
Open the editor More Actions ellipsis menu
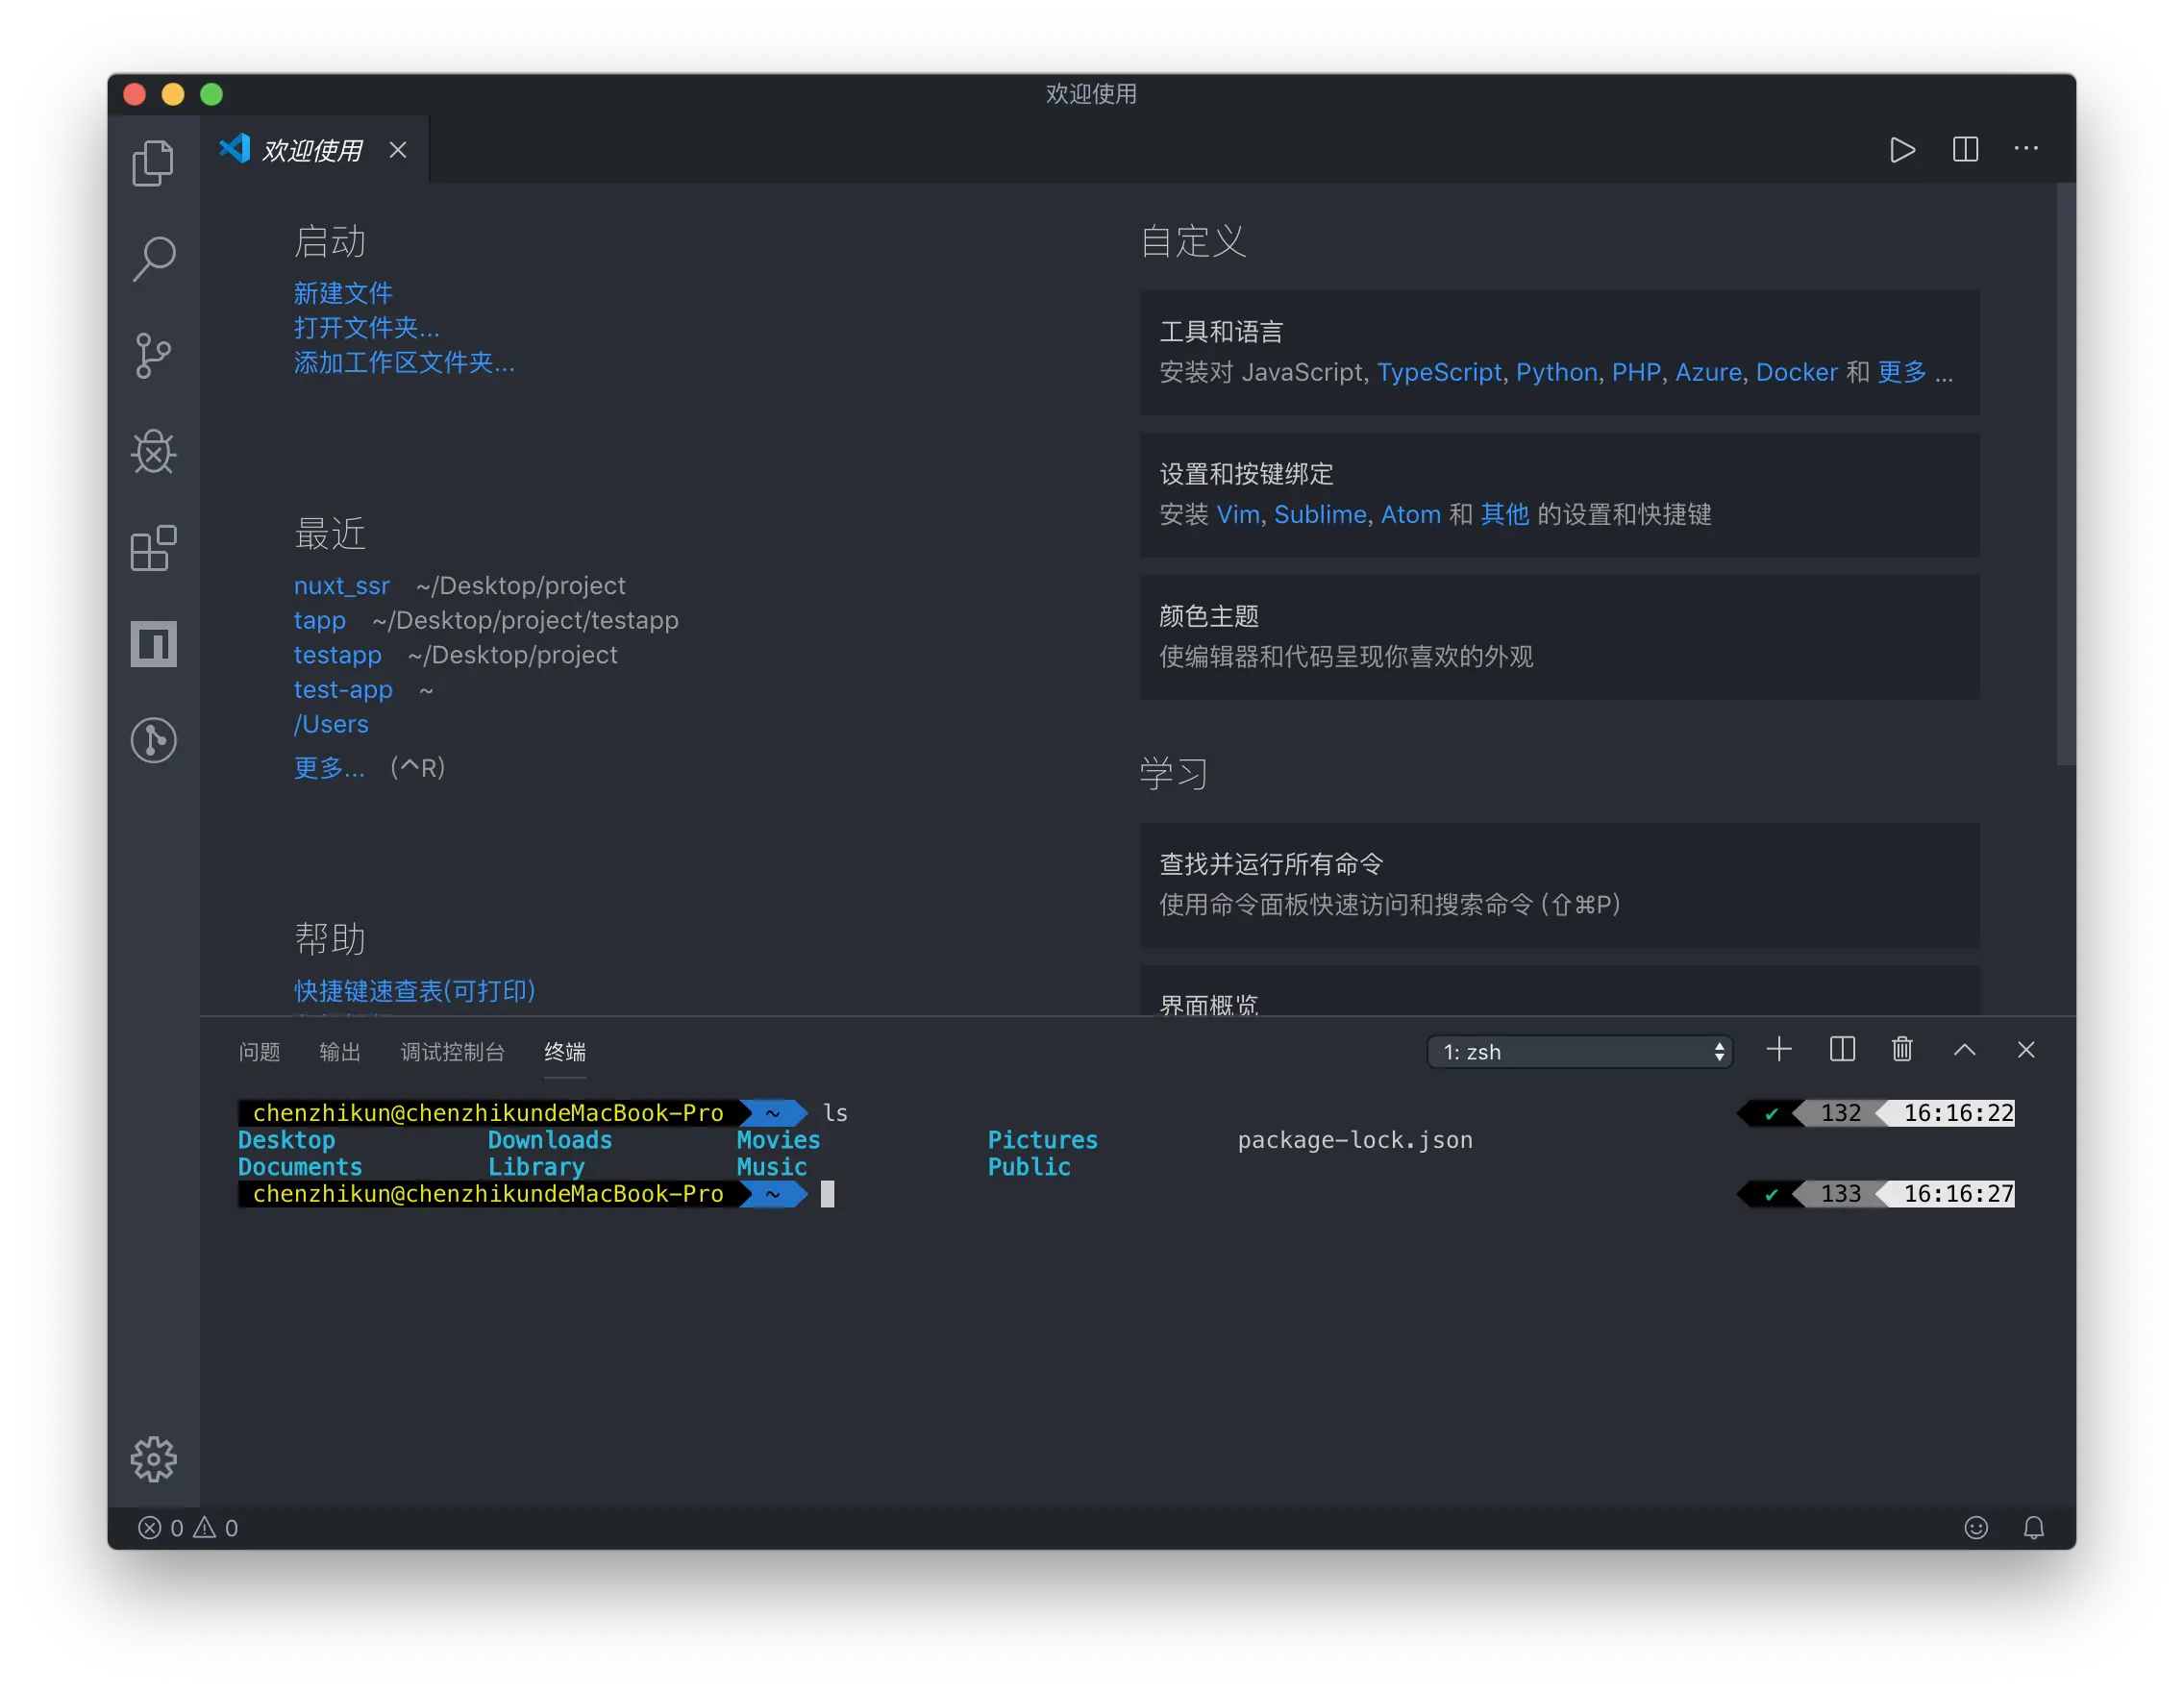(x=2026, y=149)
